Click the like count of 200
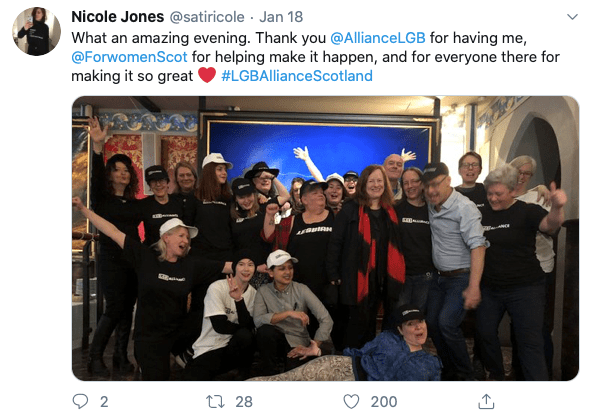This screenshot has width=591, height=418. tap(384, 402)
